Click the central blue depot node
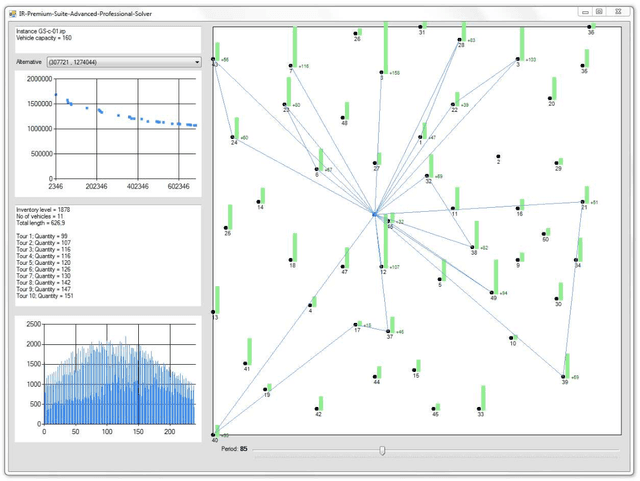The width and height of the screenshot is (640, 481). [374, 214]
